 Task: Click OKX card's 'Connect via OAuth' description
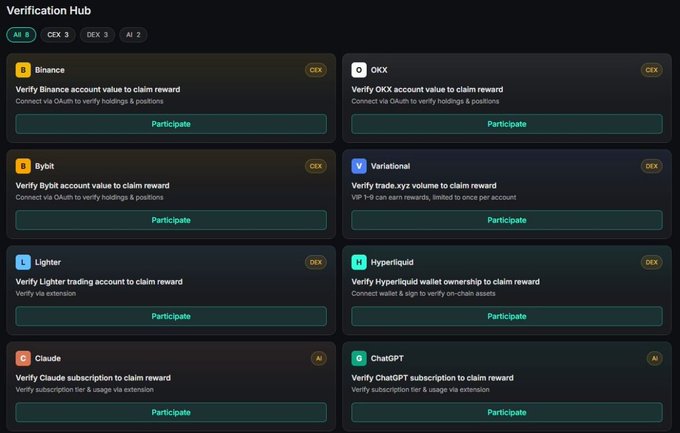pos(425,101)
